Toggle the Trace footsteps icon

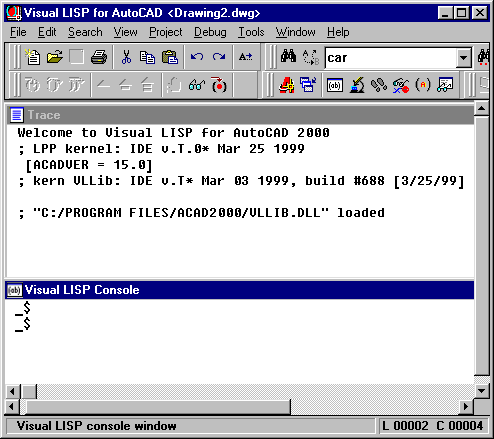coord(379,85)
